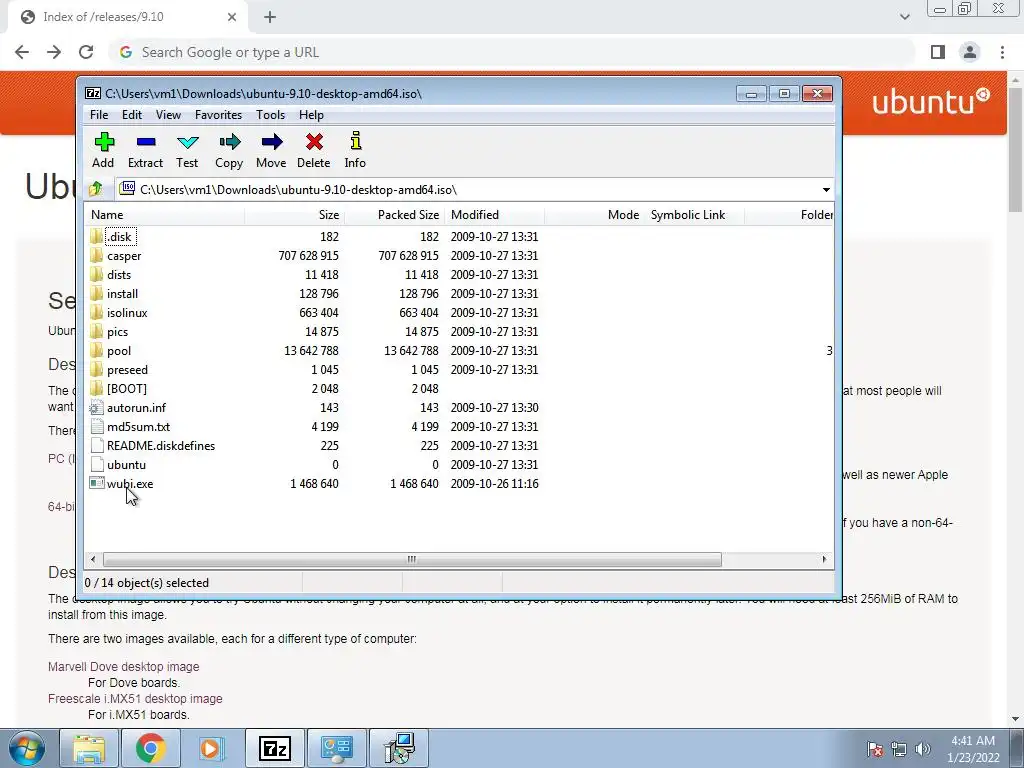Open the Favorites menu
Viewport: 1024px width, 768px height.
pos(218,115)
